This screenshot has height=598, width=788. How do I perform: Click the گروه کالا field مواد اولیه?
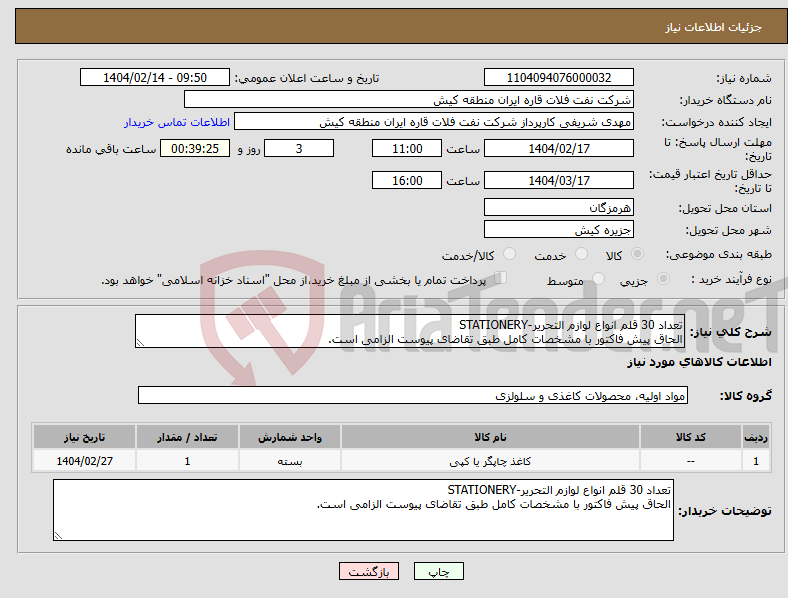pyautogui.click(x=413, y=395)
